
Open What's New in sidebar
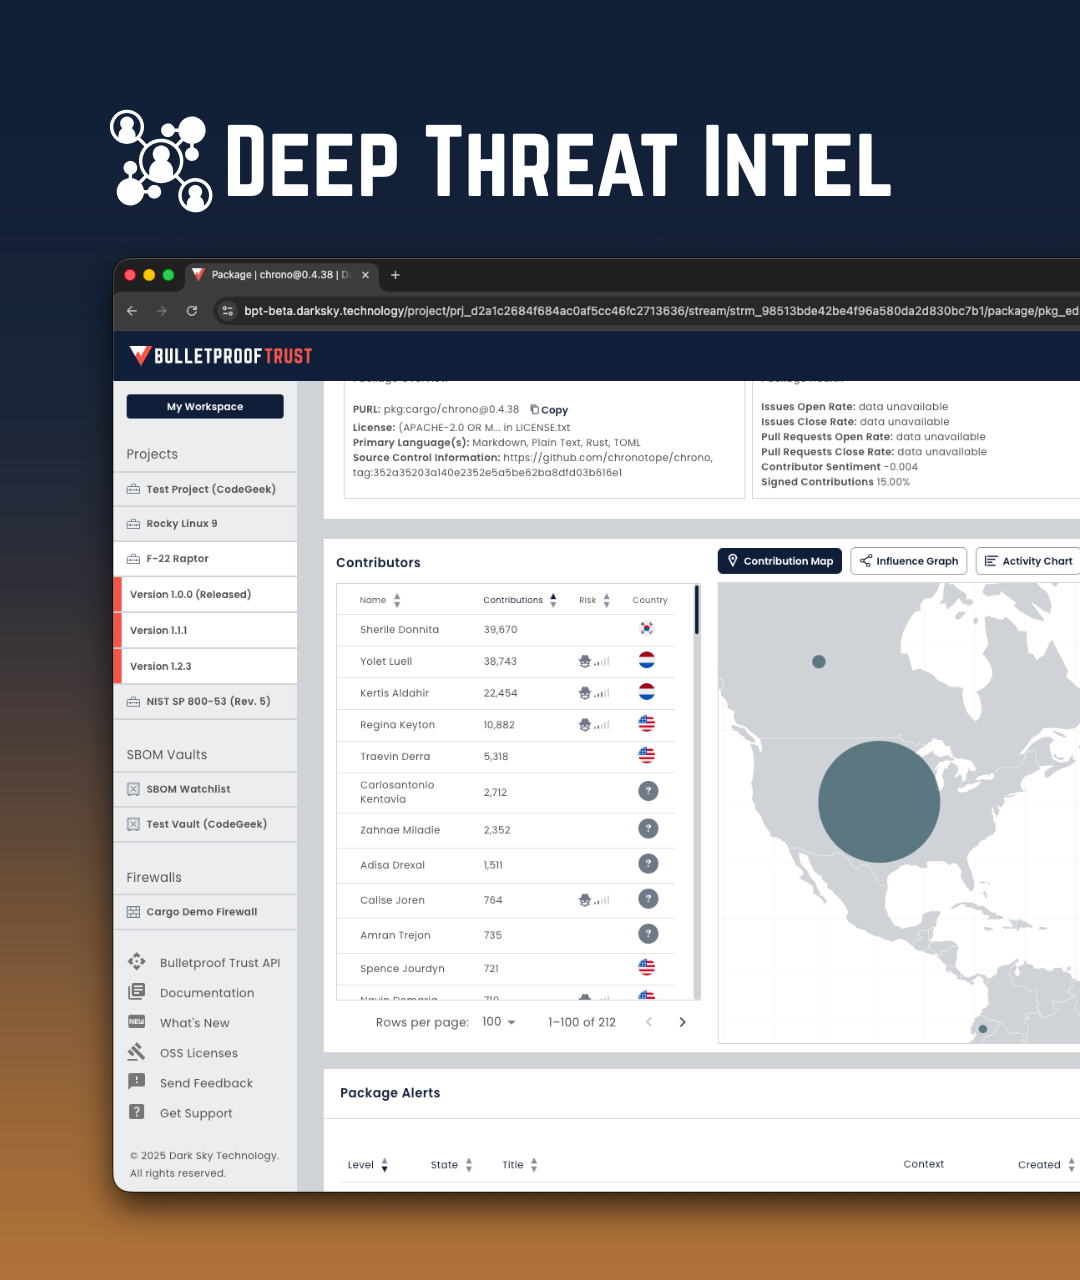tap(179, 1022)
